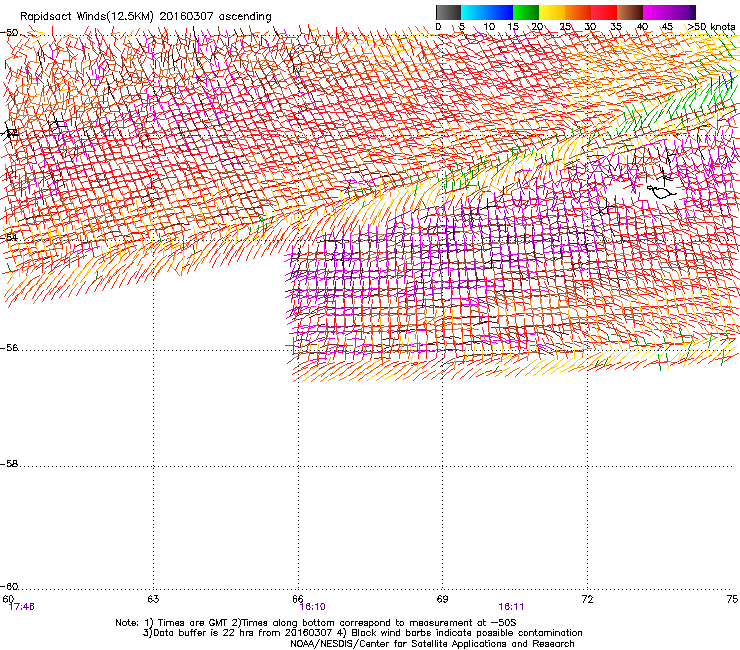Click the '-56' latitude axis label
740x650 pixels.
(9, 348)
